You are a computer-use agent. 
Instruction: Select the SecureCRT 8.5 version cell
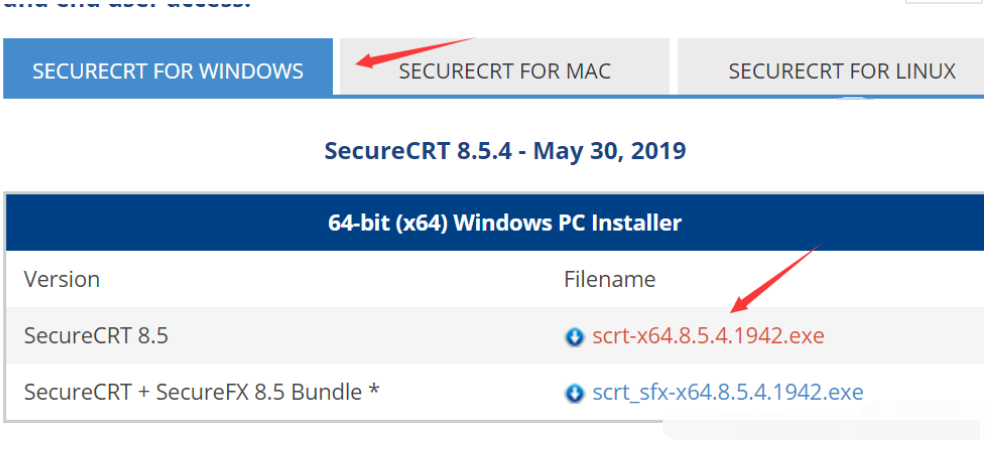tap(96, 336)
